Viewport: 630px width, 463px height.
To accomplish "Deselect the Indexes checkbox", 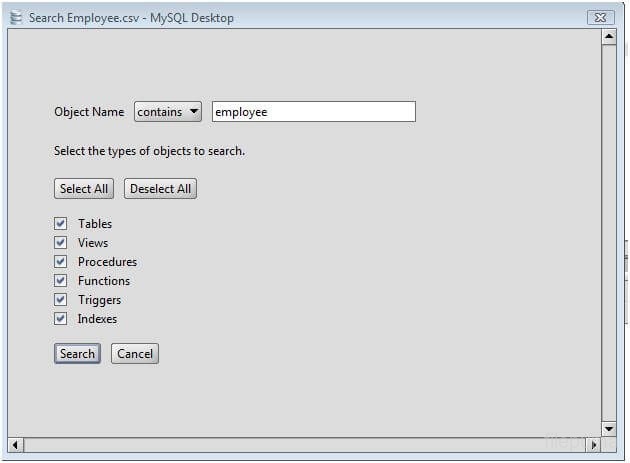I will coord(61,319).
